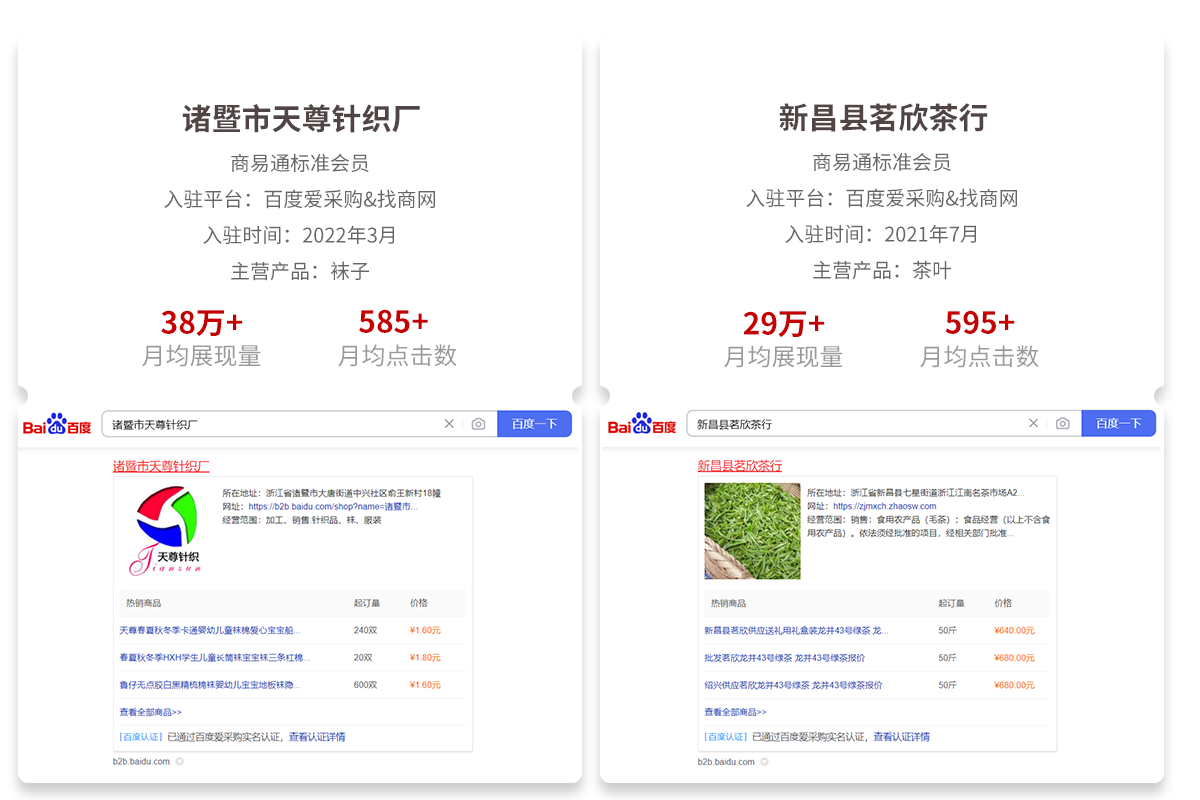The height and width of the screenshot is (800, 1200).
Task: Click 查看认证详情 in 茗欣茶行 card
Action: pyautogui.click(x=901, y=737)
